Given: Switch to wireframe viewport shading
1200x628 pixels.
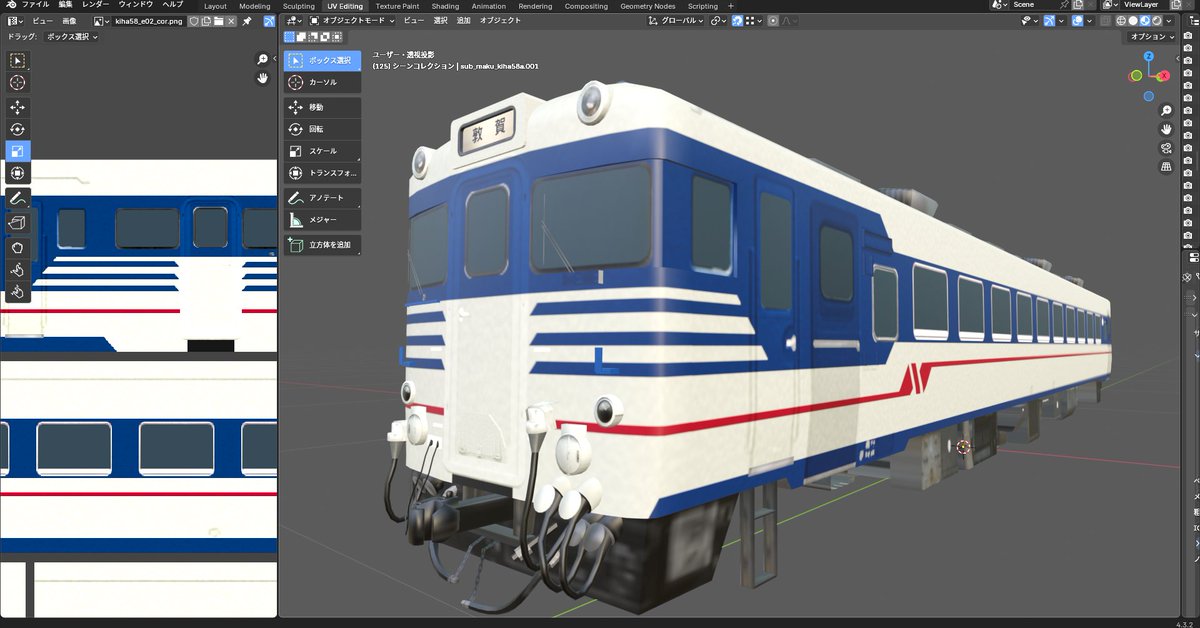Looking at the screenshot, I should click(x=1121, y=20).
